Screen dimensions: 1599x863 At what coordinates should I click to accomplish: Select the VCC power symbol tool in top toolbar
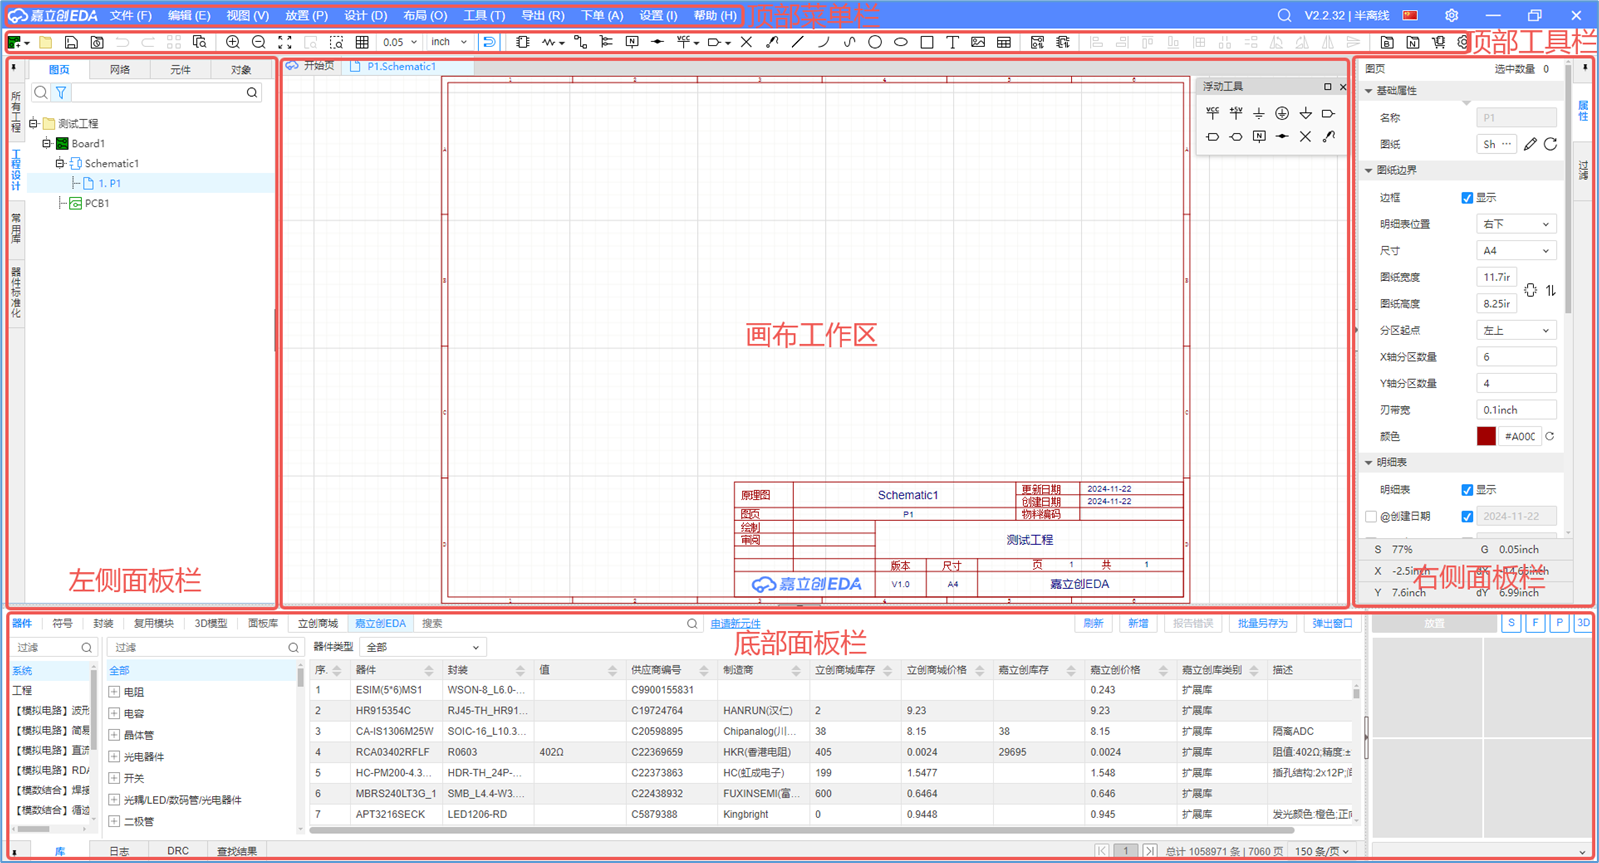coord(683,43)
